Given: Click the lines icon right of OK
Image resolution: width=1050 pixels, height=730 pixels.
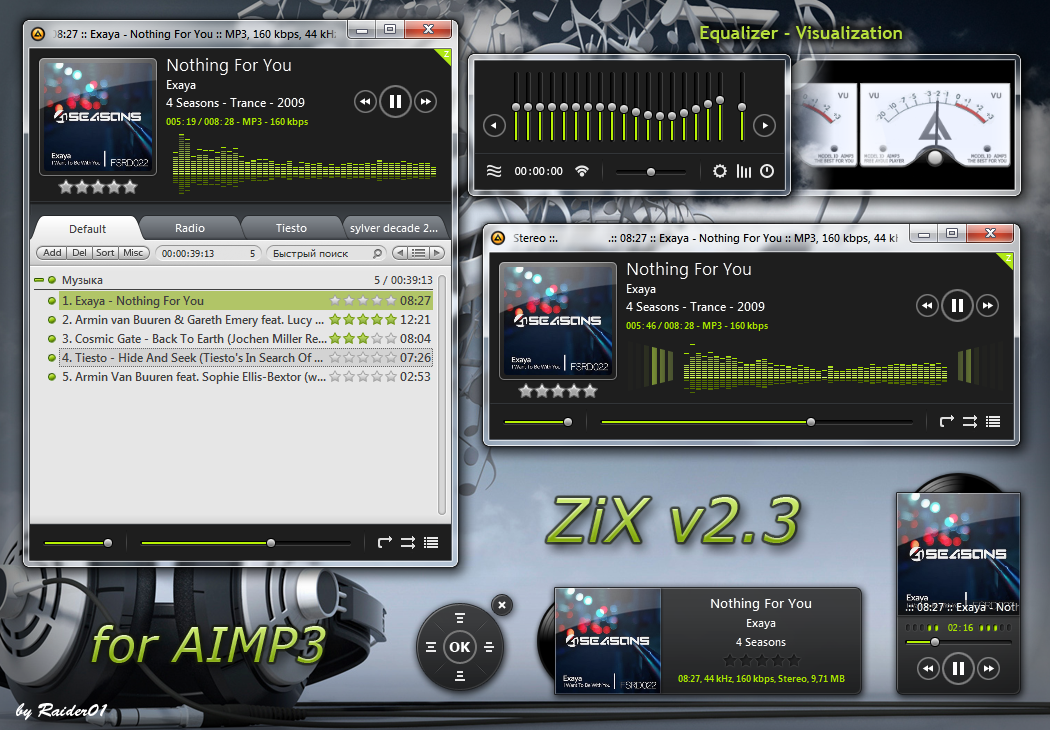Looking at the screenshot, I should (489, 647).
